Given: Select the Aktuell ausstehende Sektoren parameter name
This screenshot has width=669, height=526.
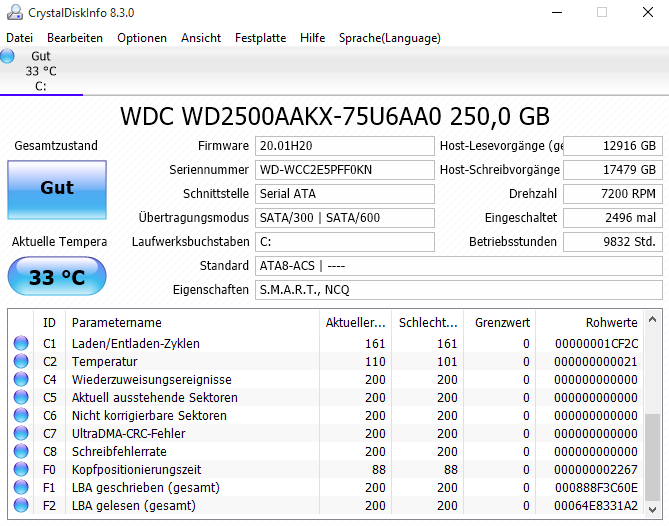Looking at the screenshot, I should tap(154, 397).
